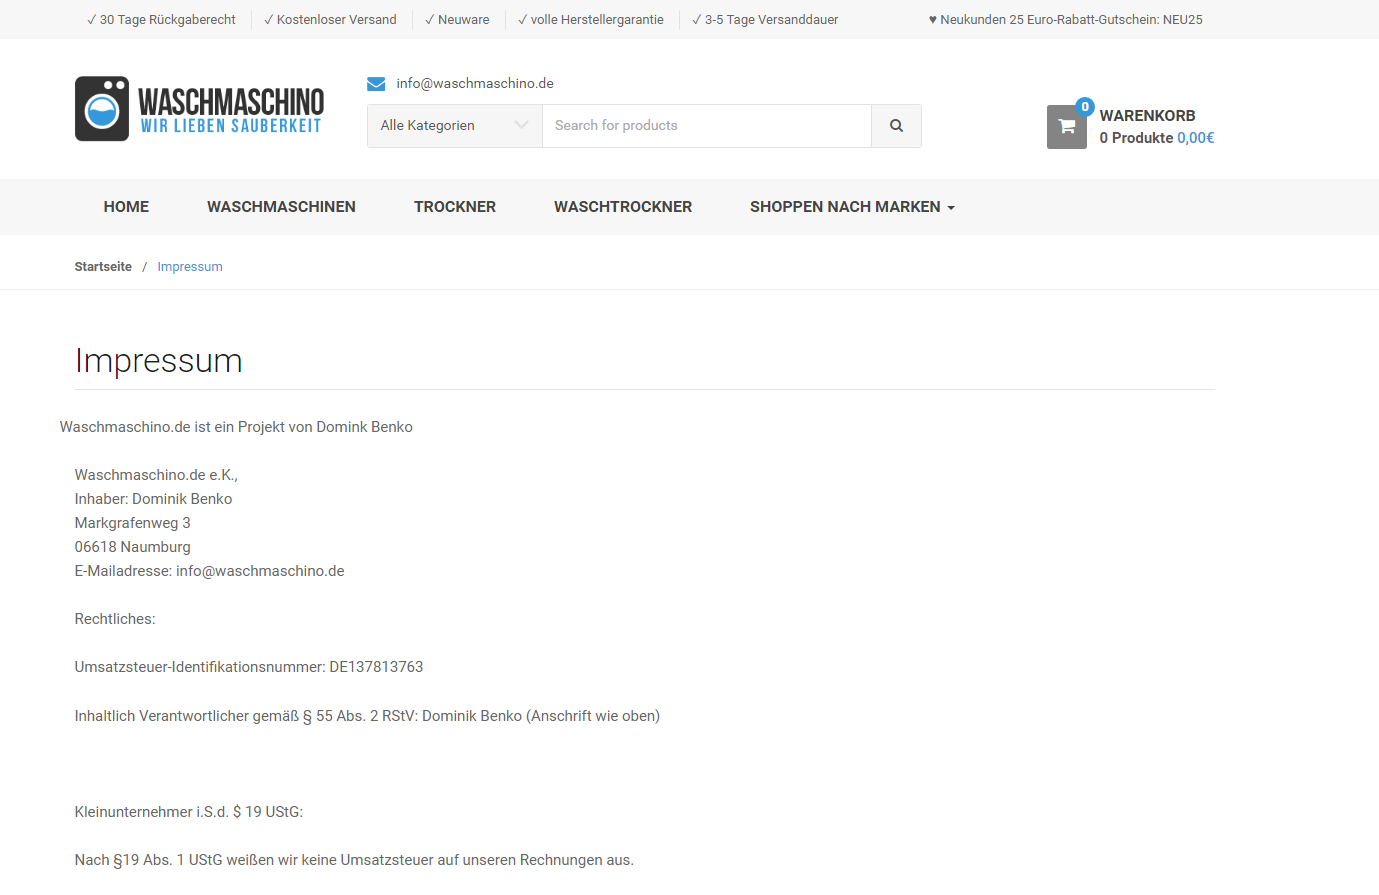Click the Startseite breadcrumb link
The image size is (1379, 895).
tap(103, 267)
